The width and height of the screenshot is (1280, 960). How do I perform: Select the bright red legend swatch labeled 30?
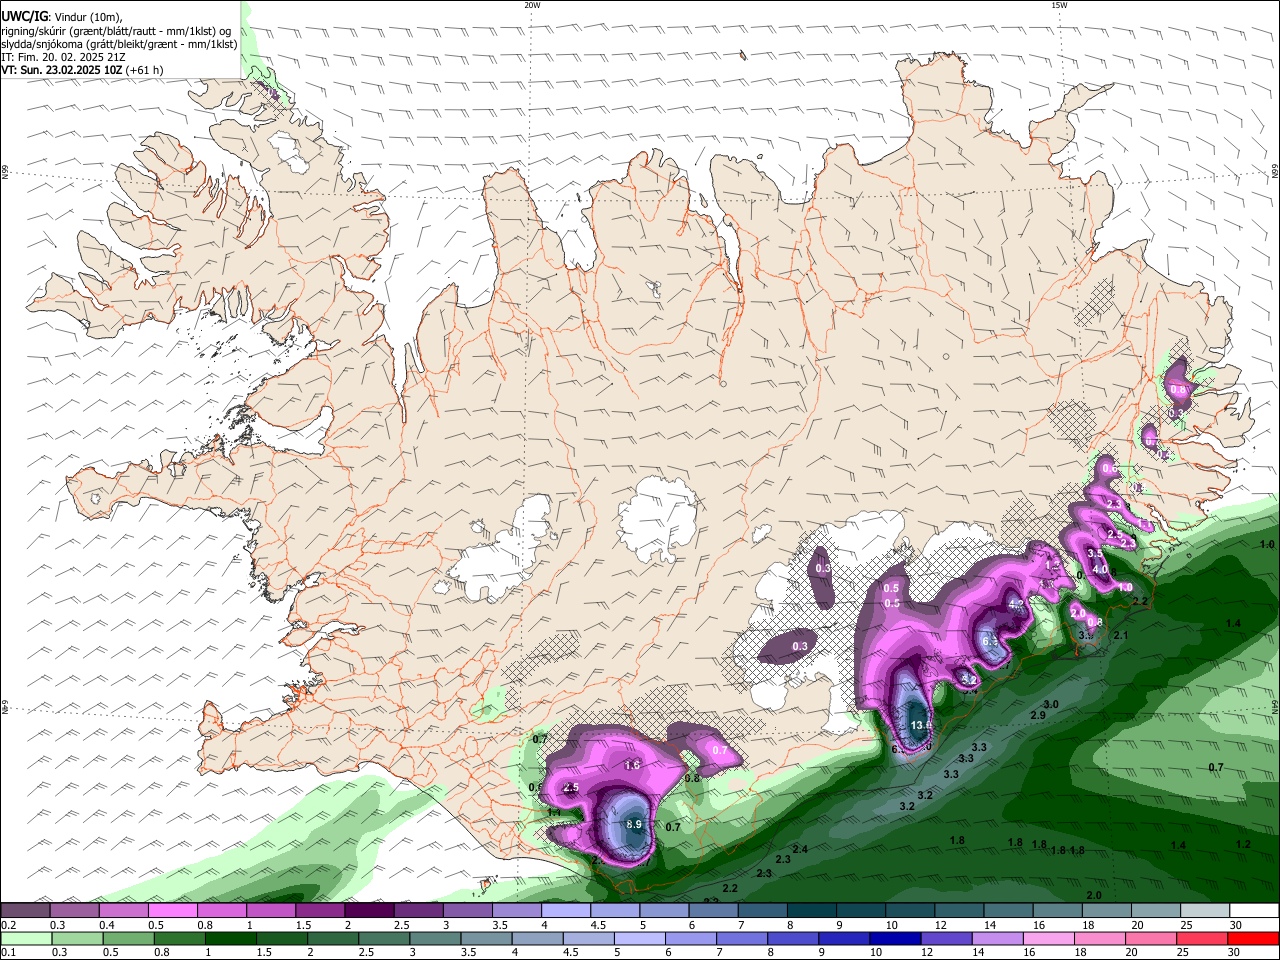(x=1254, y=938)
